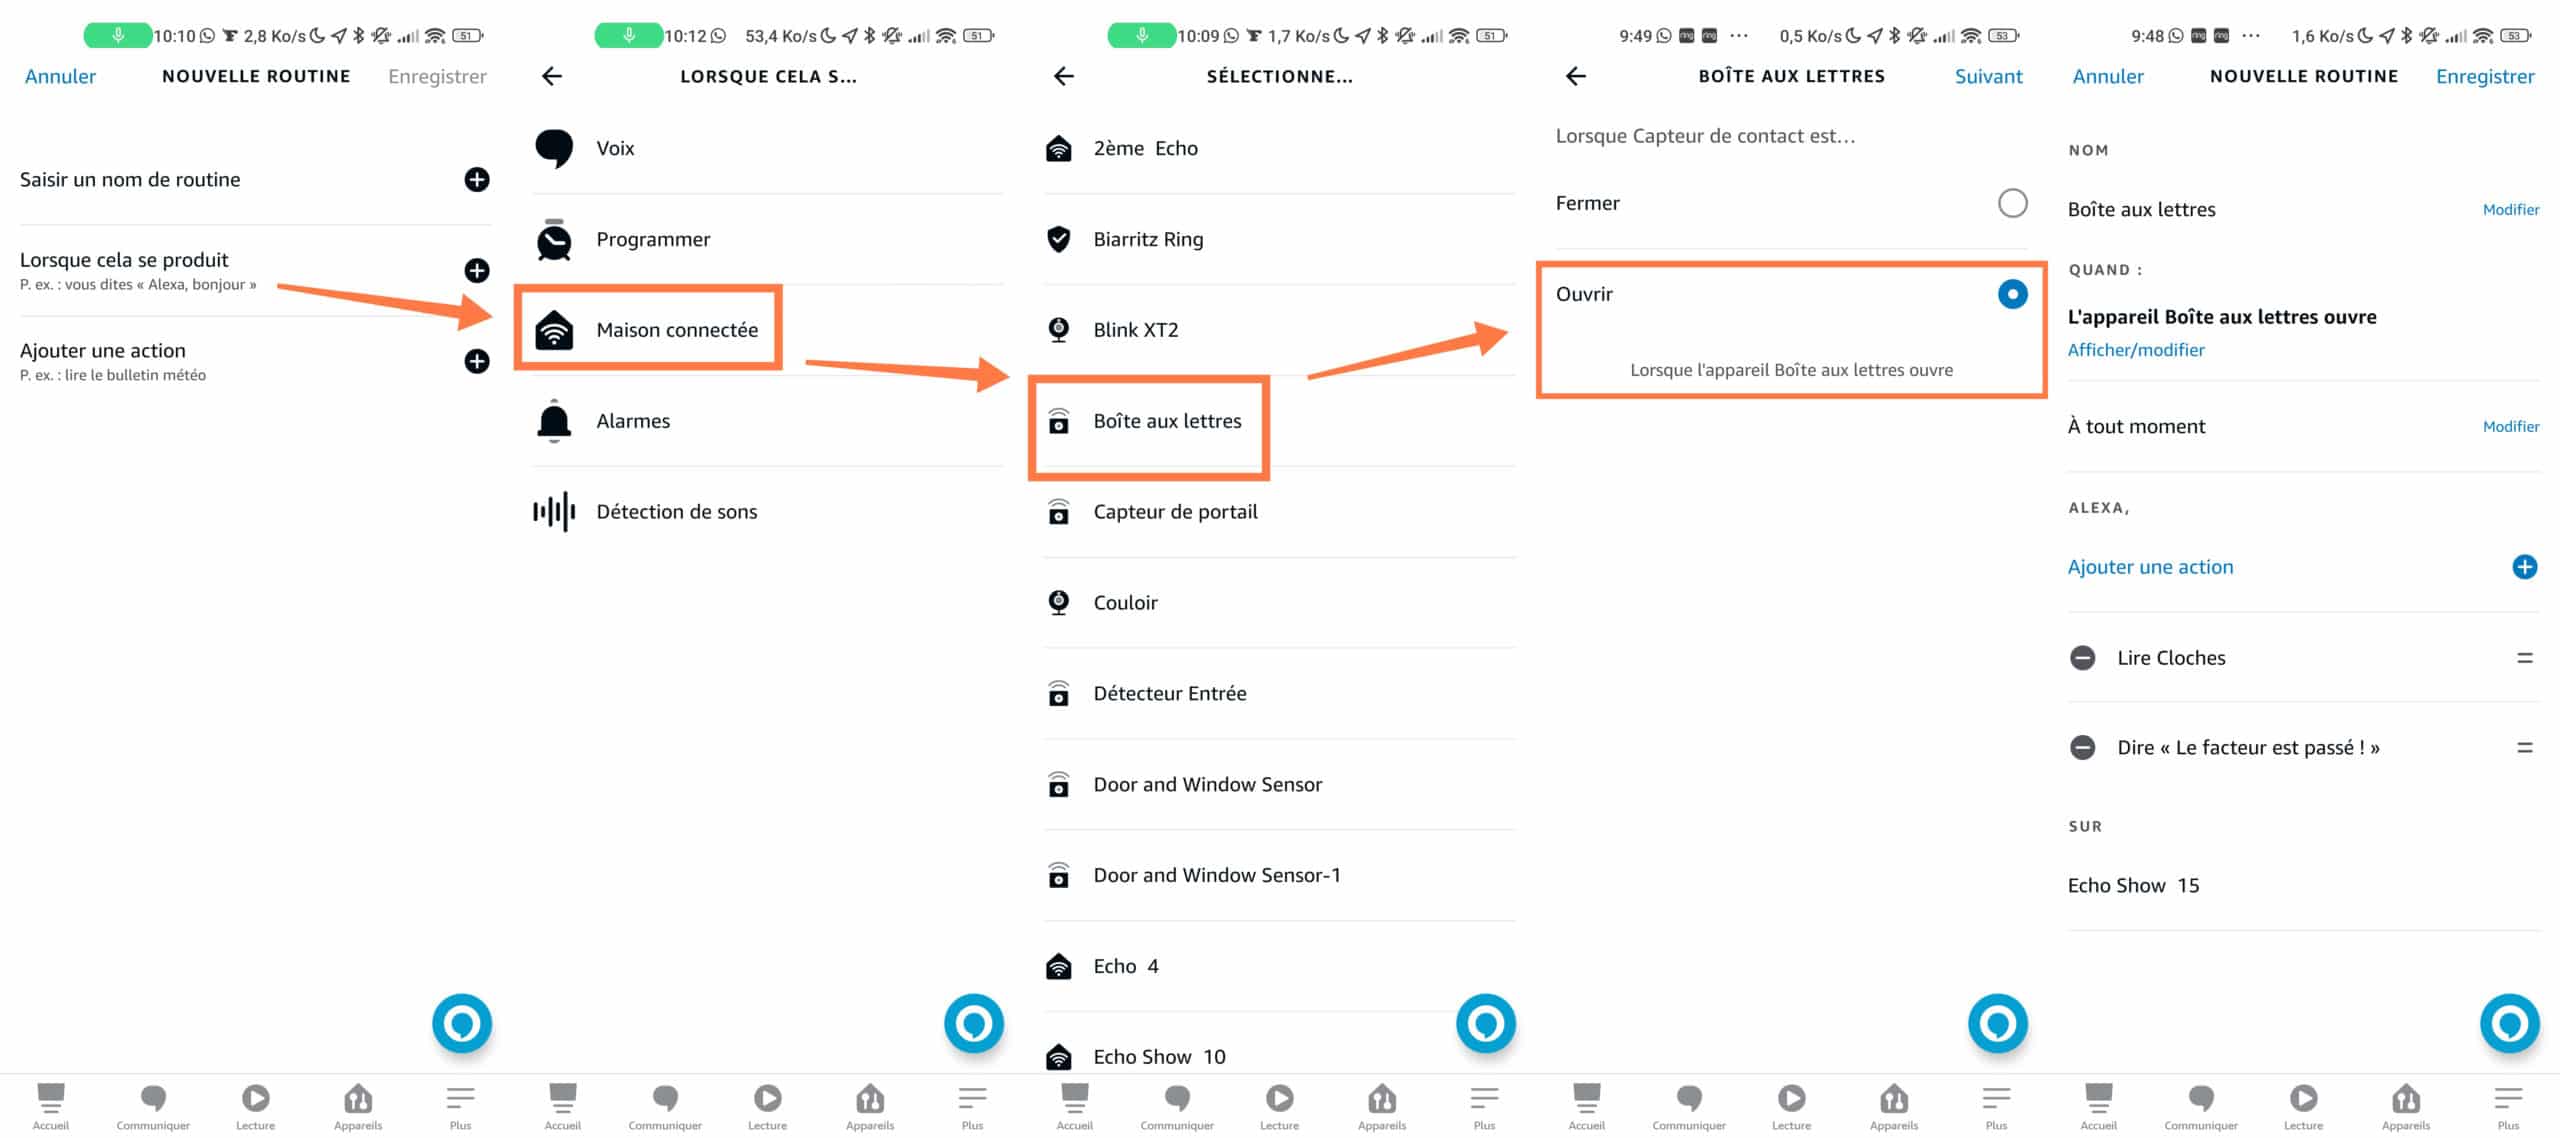
Task: Tap 'Annuler' on the final routine screen
Action: 2108,76
